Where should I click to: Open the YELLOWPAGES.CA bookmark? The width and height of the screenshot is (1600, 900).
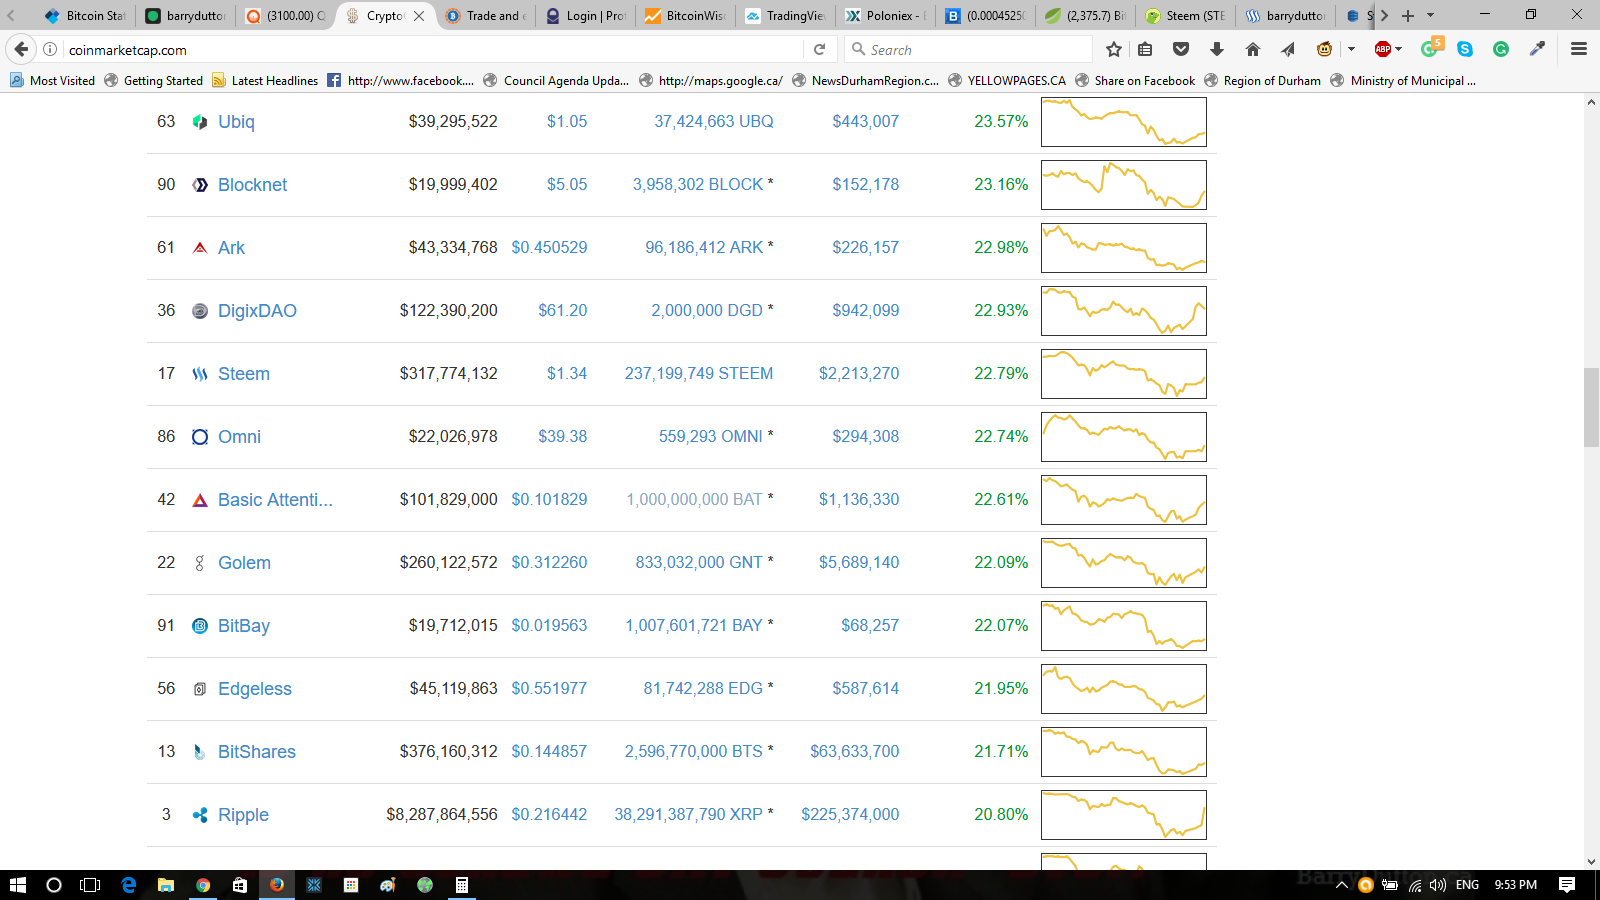[x=1006, y=80]
